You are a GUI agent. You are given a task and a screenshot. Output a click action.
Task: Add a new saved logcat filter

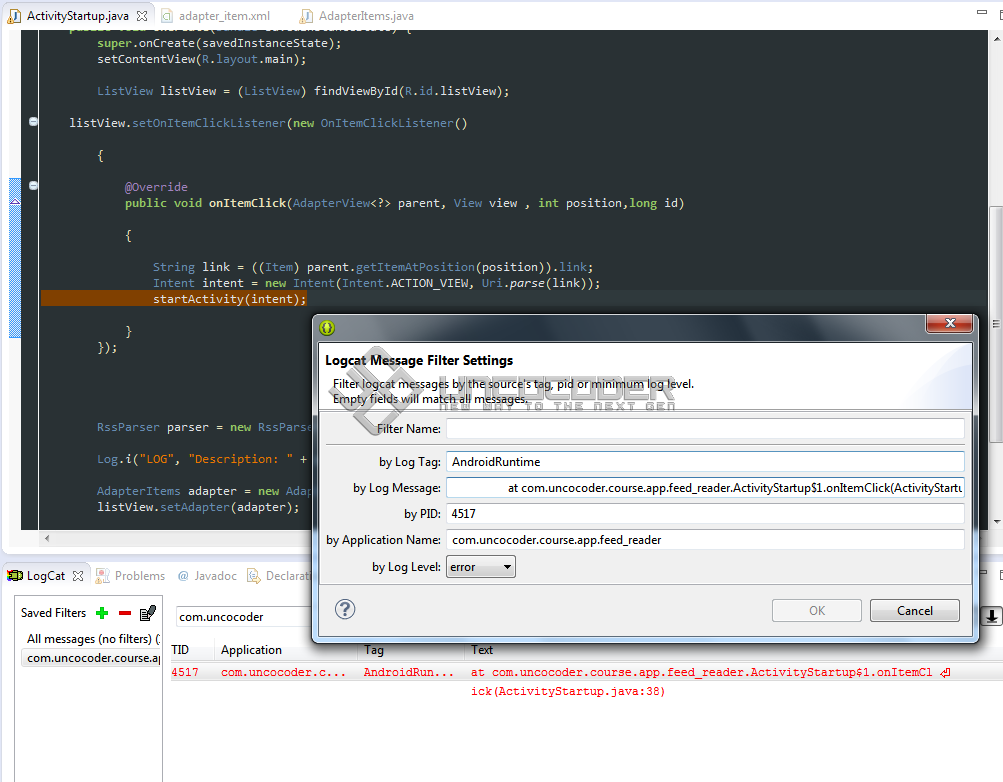102,613
